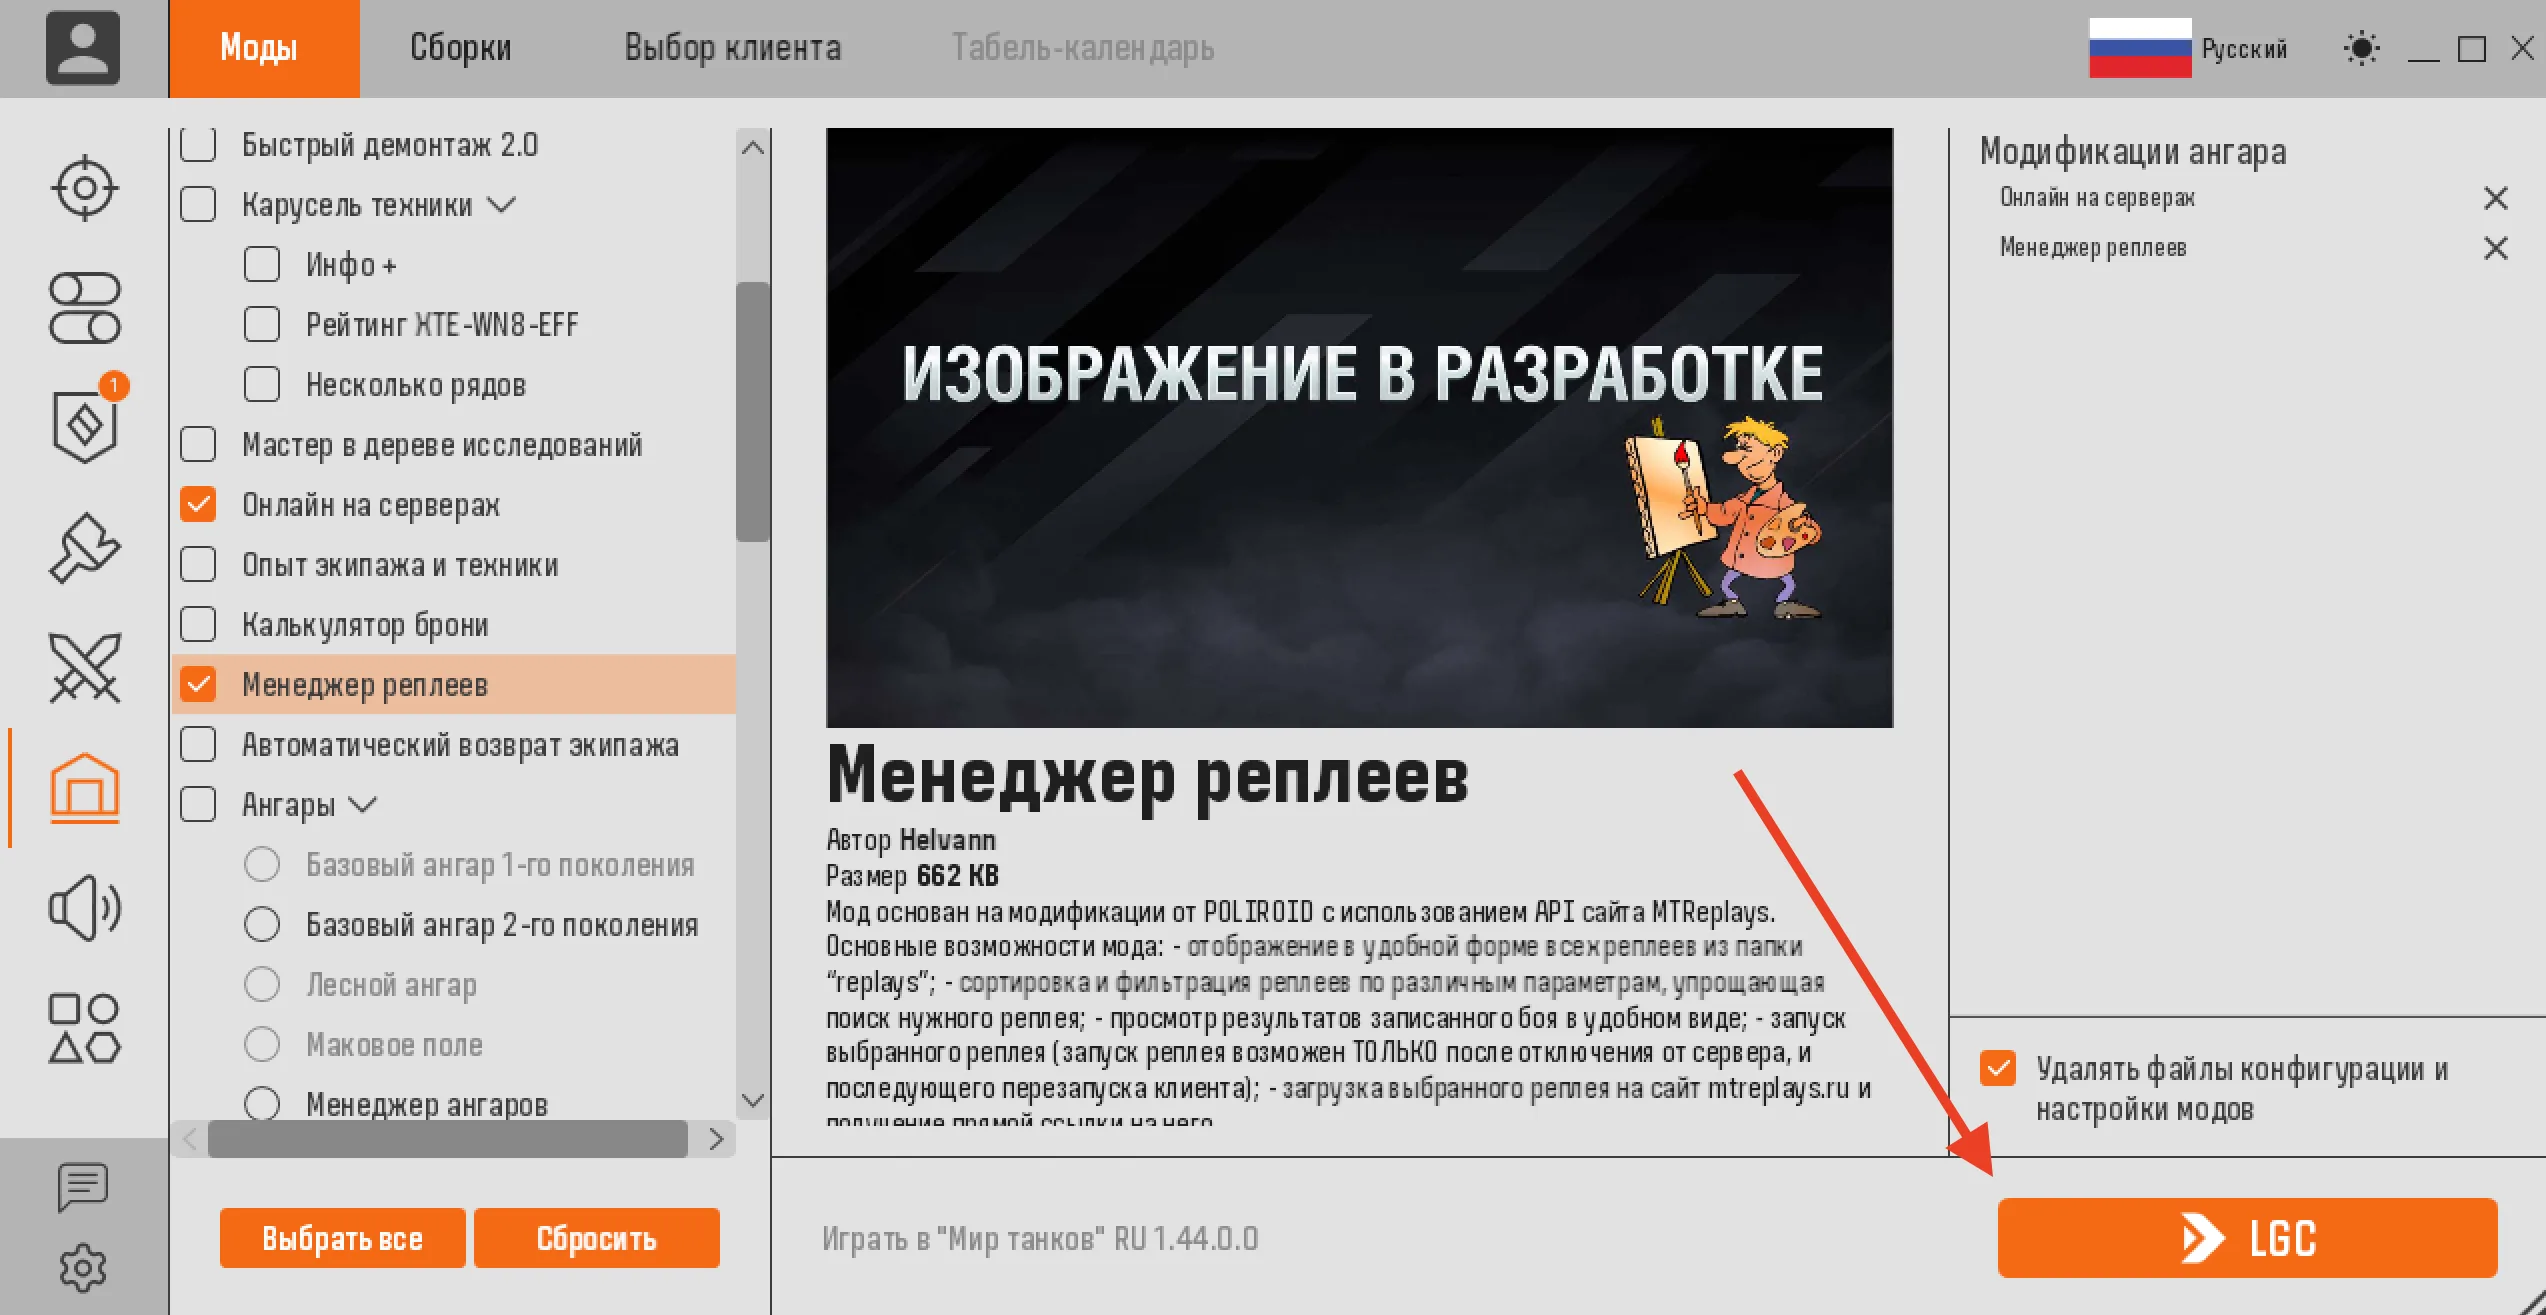Select the hangar garage category icon
This screenshot has width=2546, height=1315.
click(x=85, y=788)
